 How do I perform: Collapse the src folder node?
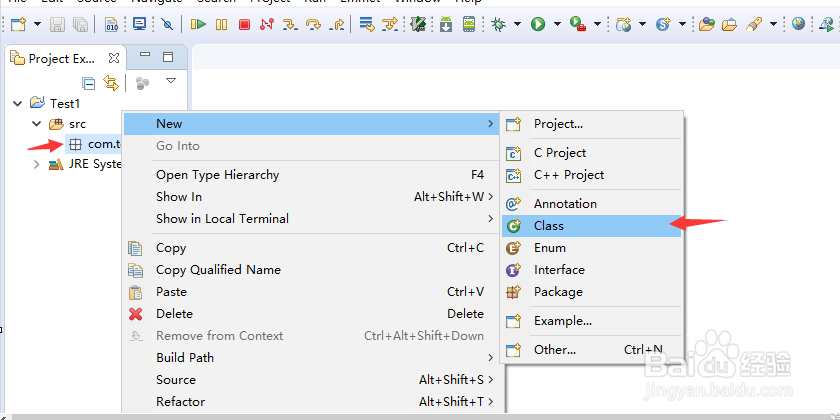[37, 124]
